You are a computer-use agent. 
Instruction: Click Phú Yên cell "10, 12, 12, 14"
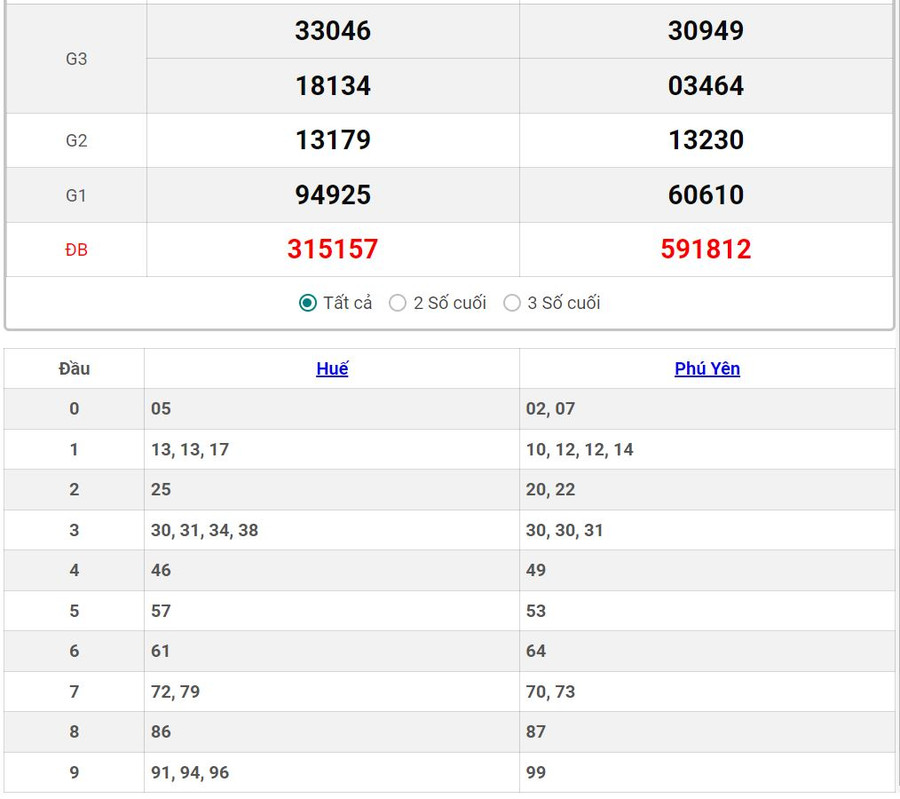[x=580, y=450]
